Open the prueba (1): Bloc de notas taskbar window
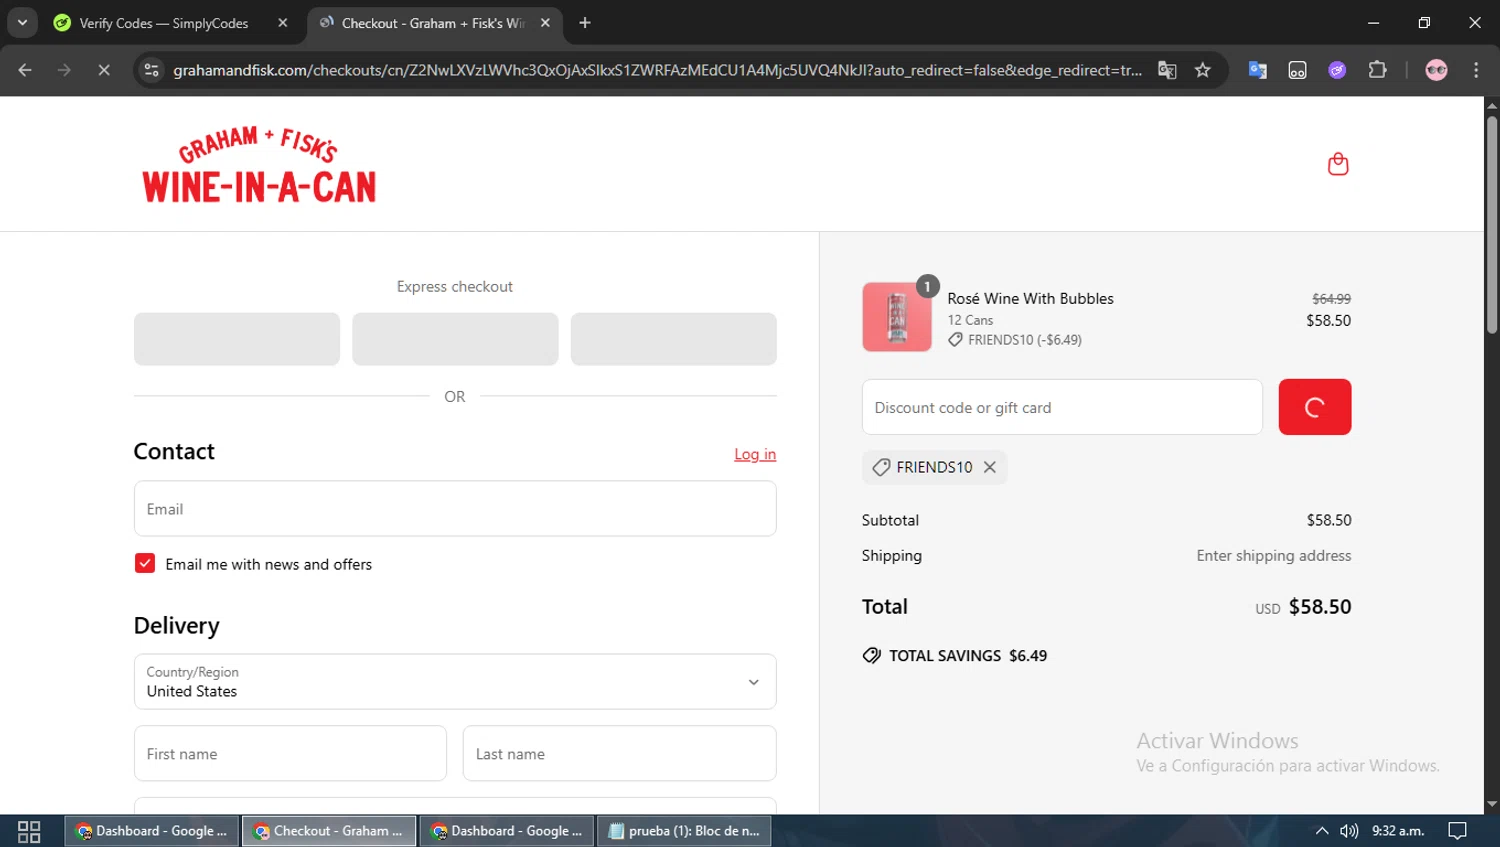This screenshot has height=847, width=1500. [684, 831]
